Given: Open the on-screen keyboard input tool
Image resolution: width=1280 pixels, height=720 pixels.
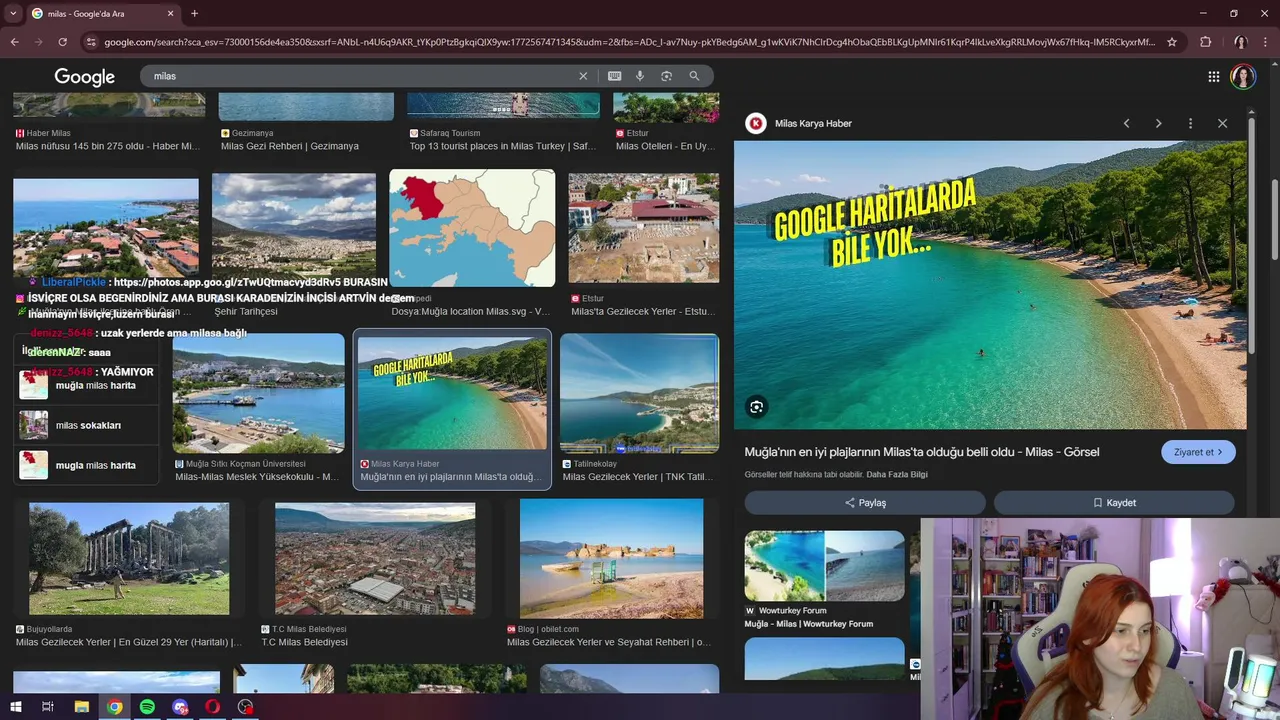Looking at the screenshot, I should 614,76.
